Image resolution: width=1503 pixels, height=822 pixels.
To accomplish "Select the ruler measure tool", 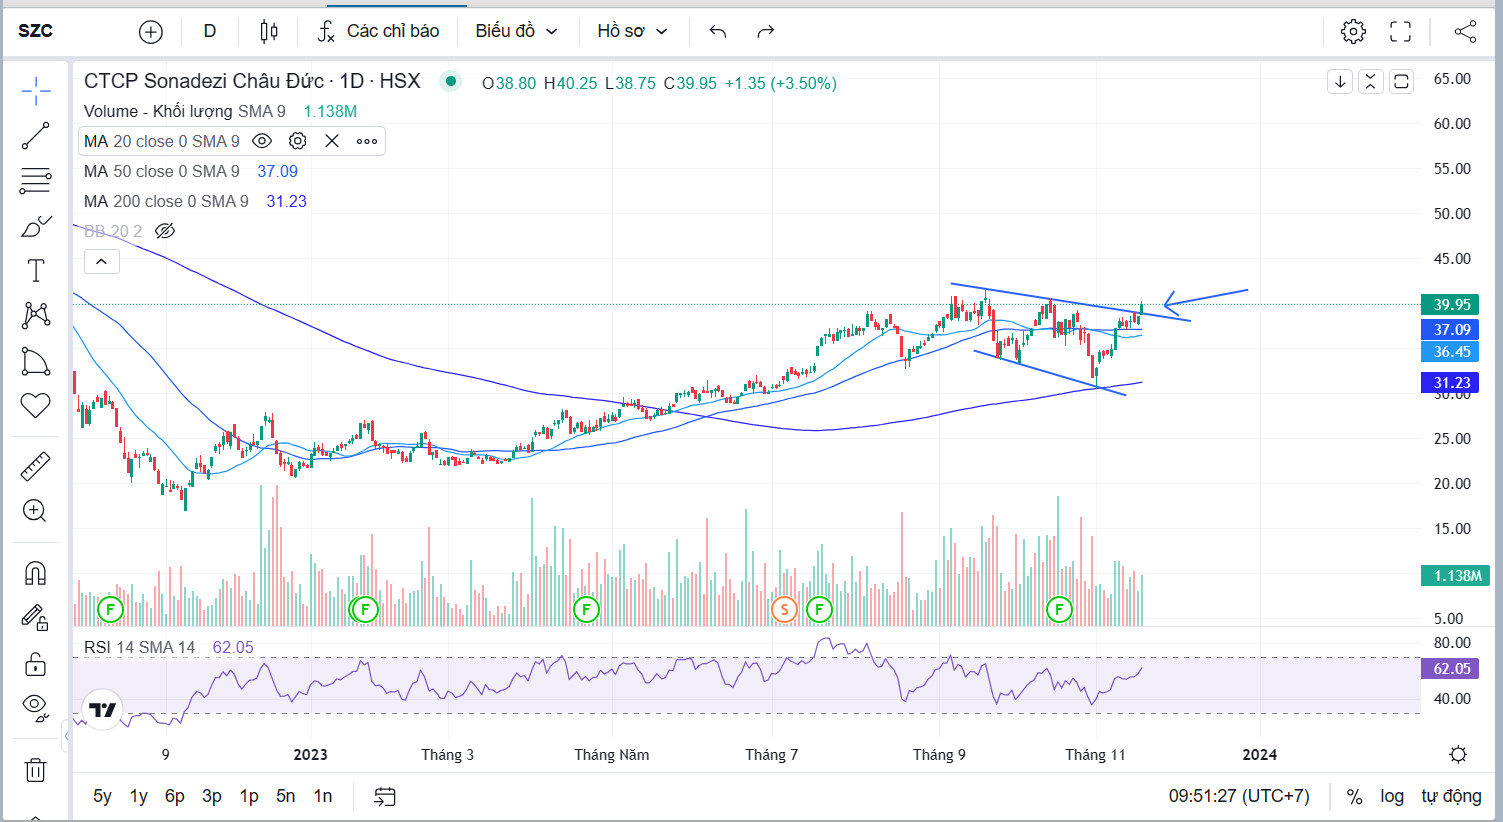I will pos(35,466).
